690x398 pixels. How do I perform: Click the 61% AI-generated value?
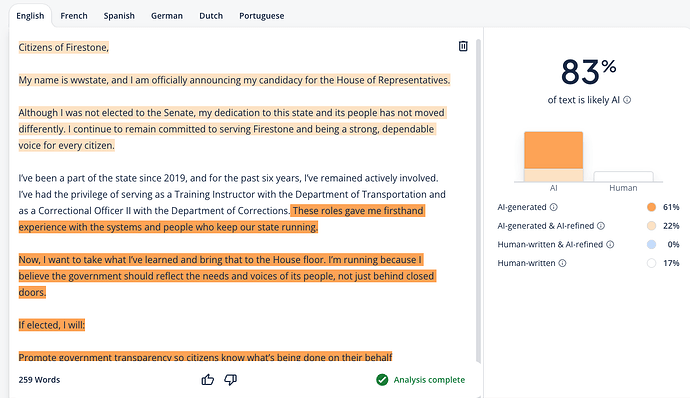pyautogui.click(x=671, y=207)
